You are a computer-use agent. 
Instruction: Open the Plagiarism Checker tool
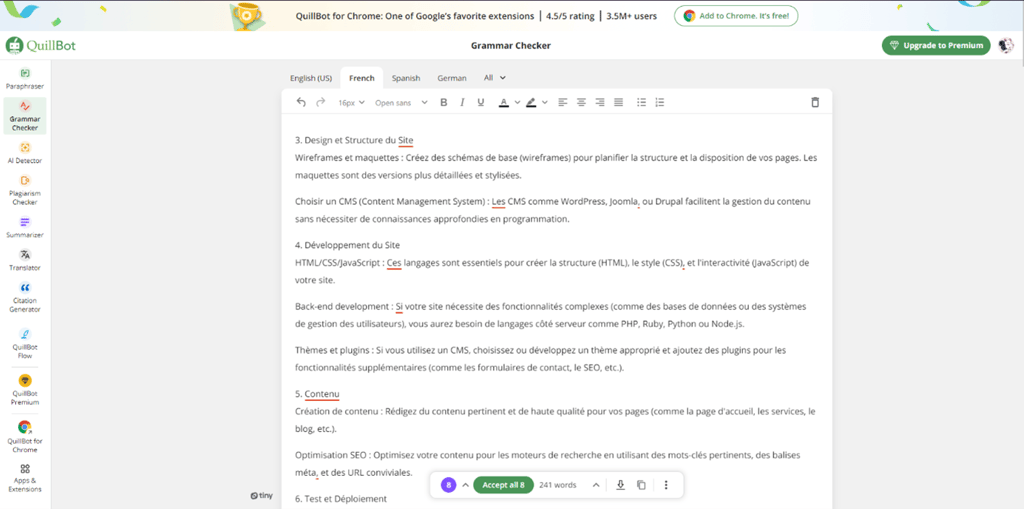(x=25, y=190)
